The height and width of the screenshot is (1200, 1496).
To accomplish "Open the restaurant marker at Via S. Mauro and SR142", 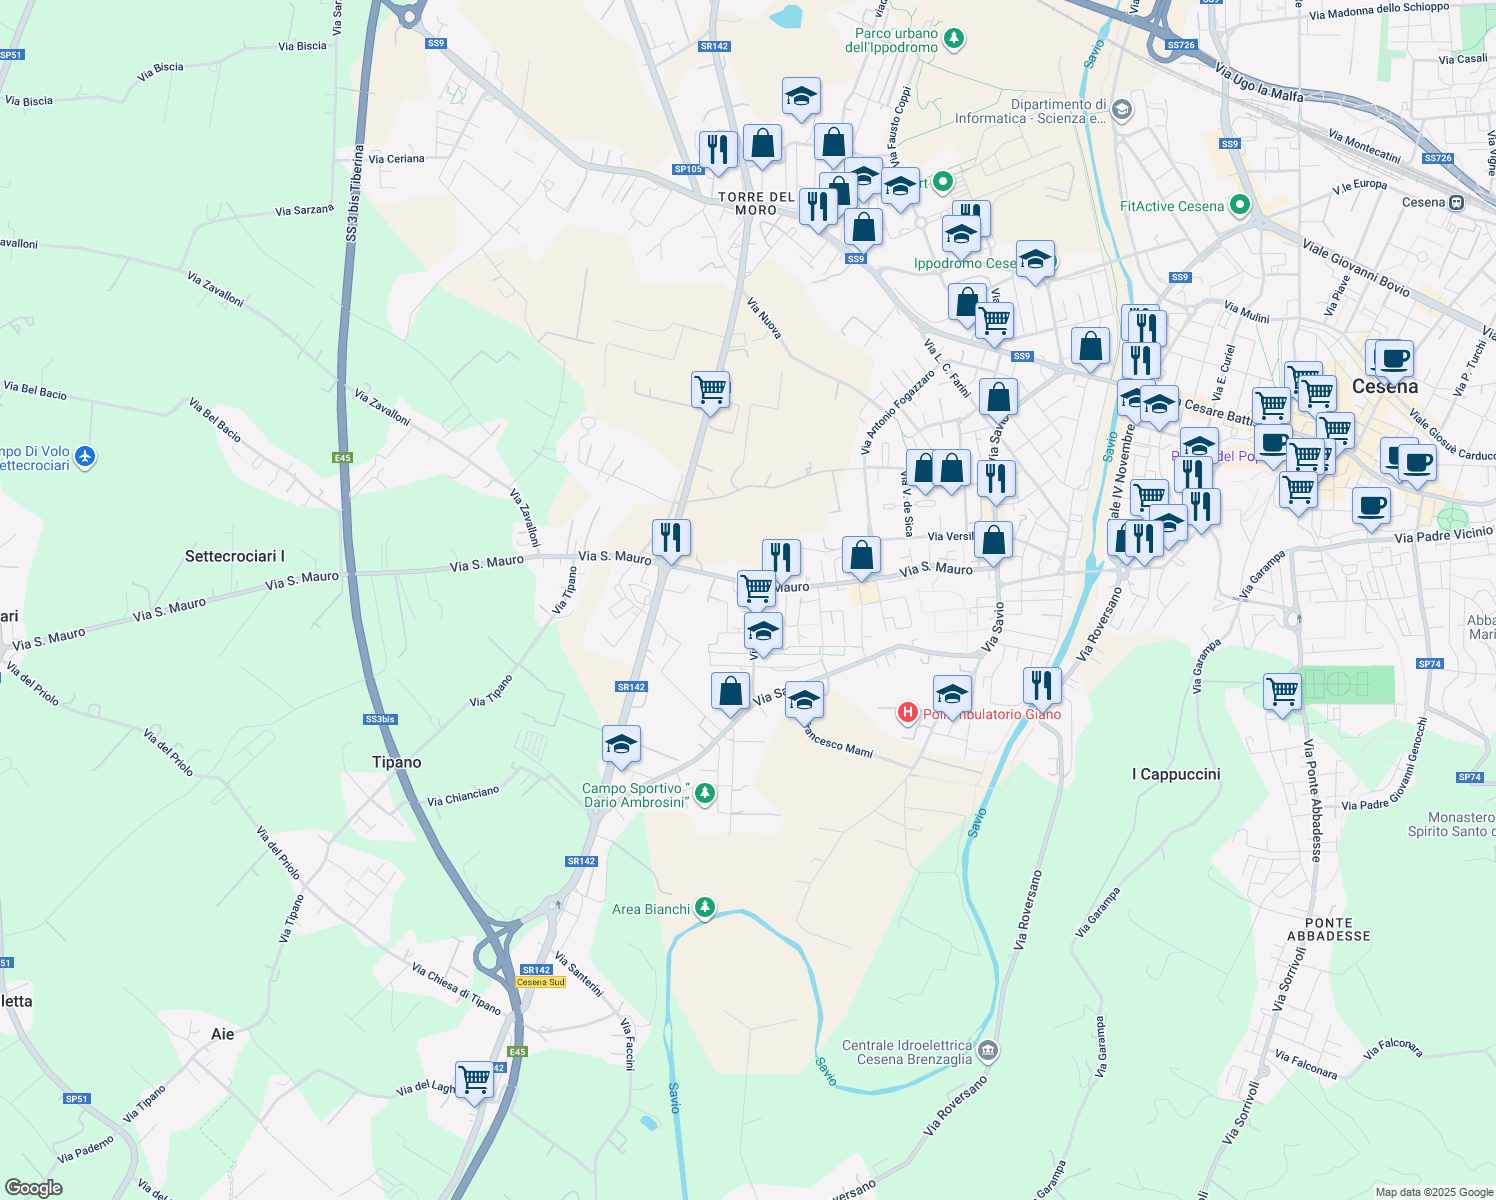I will coord(671,538).
